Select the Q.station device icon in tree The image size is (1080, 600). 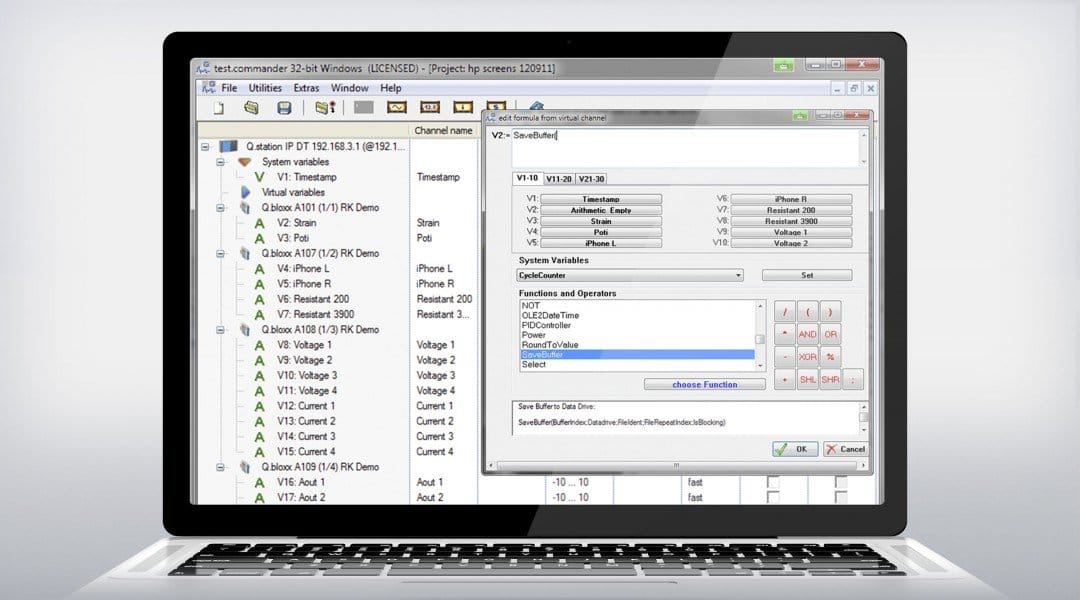coord(228,146)
